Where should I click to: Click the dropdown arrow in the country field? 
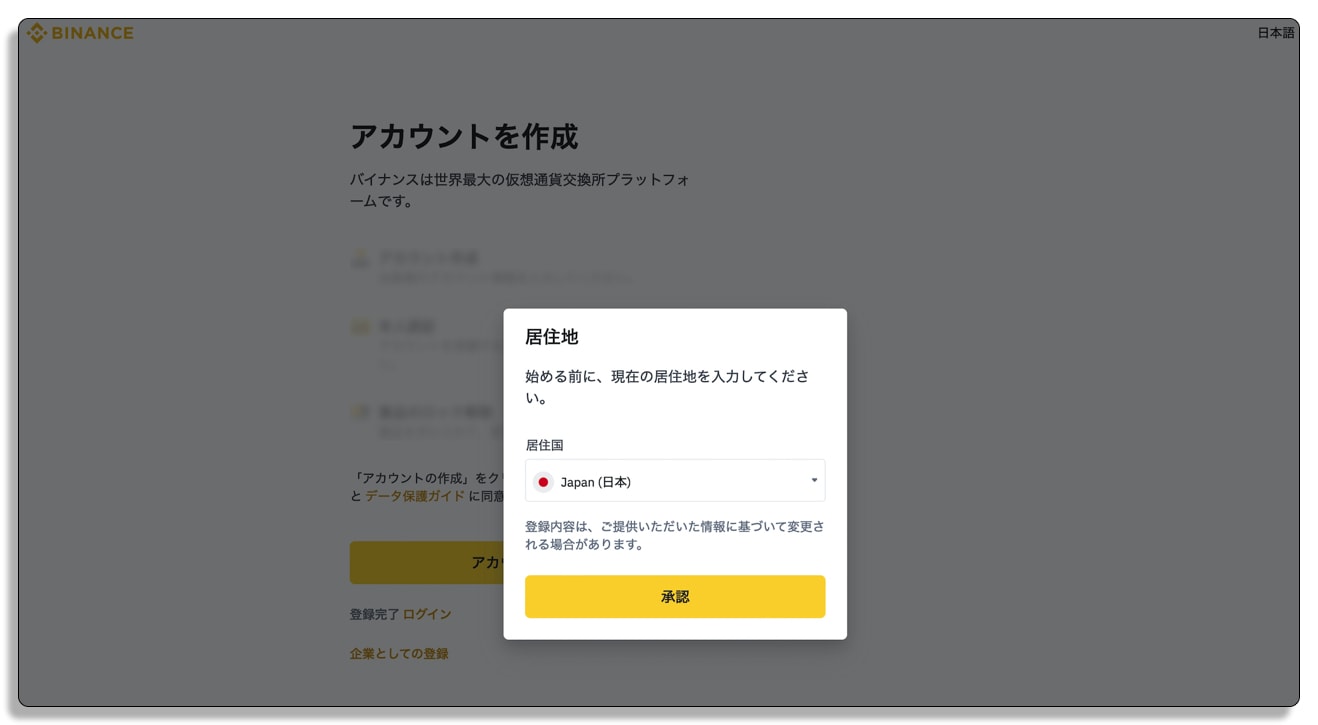[x=814, y=481]
